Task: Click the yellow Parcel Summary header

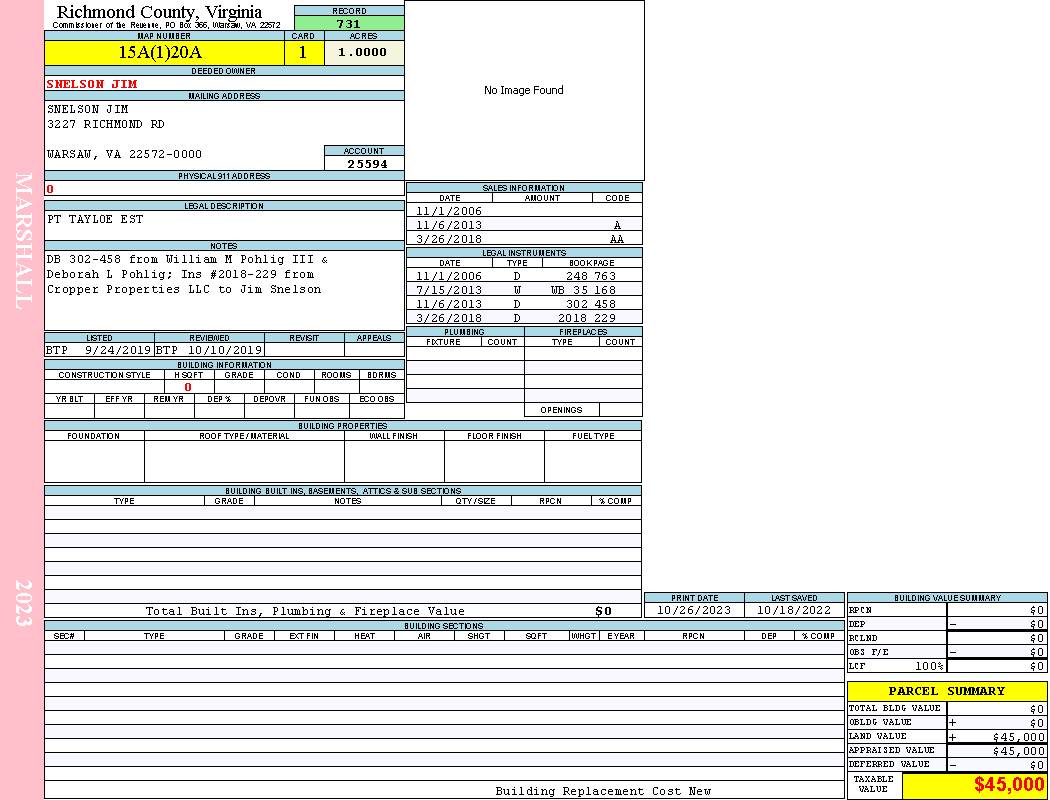Action: [946, 691]
